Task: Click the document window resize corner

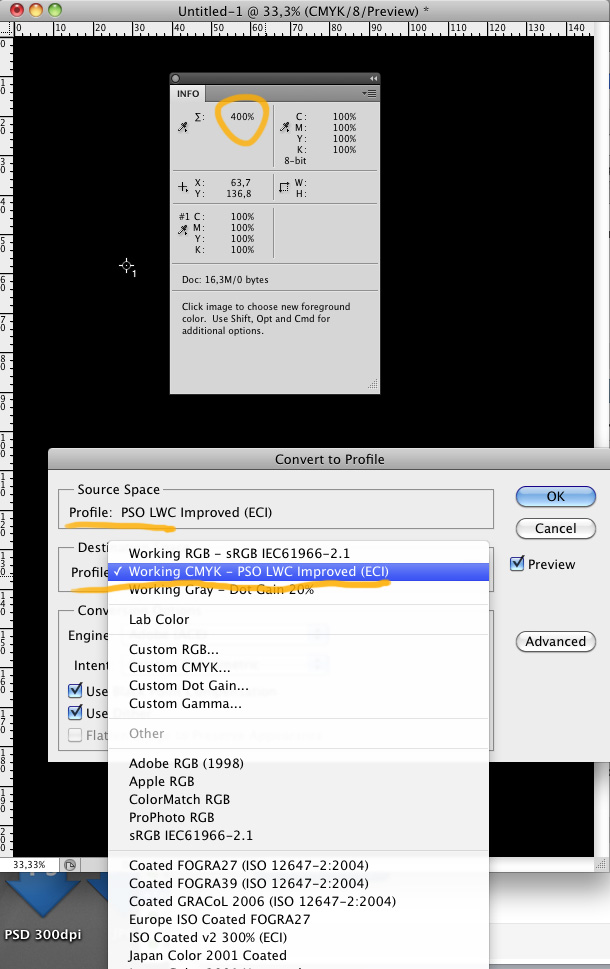Action: tap(599, 865)
